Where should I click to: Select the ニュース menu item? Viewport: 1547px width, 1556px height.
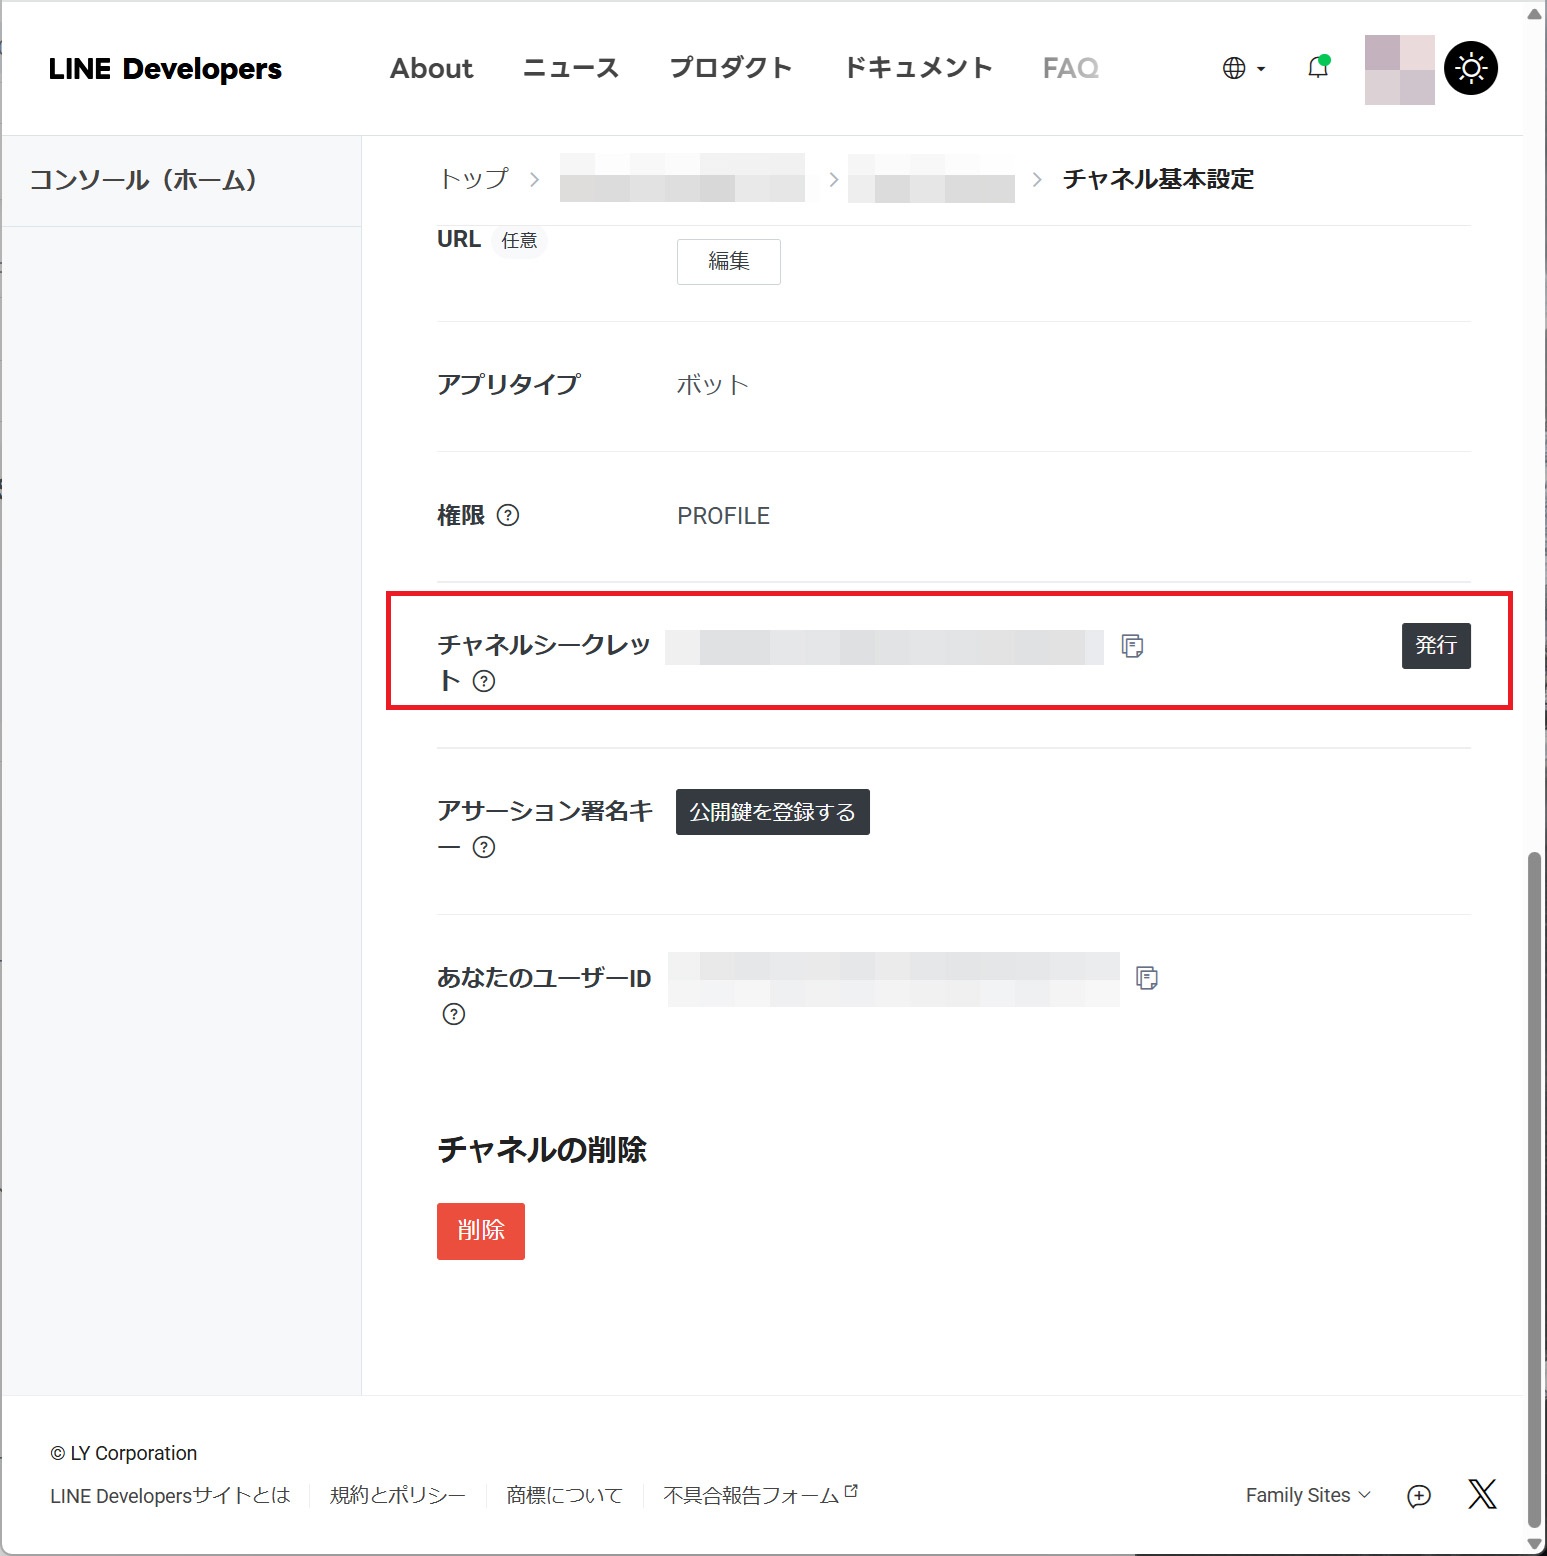point(570,67)
